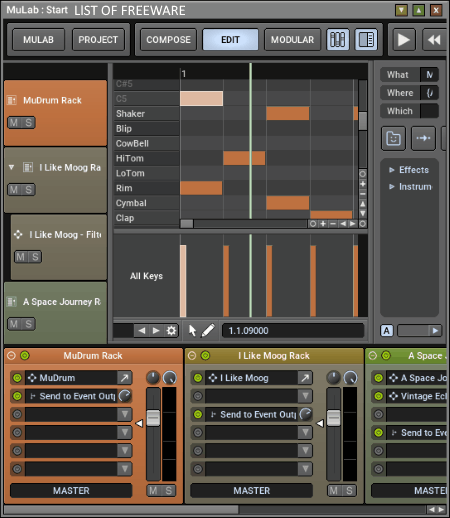450x518 pixels.
Task: Mute the MuDrum Rack track
Action: point(14,123)
